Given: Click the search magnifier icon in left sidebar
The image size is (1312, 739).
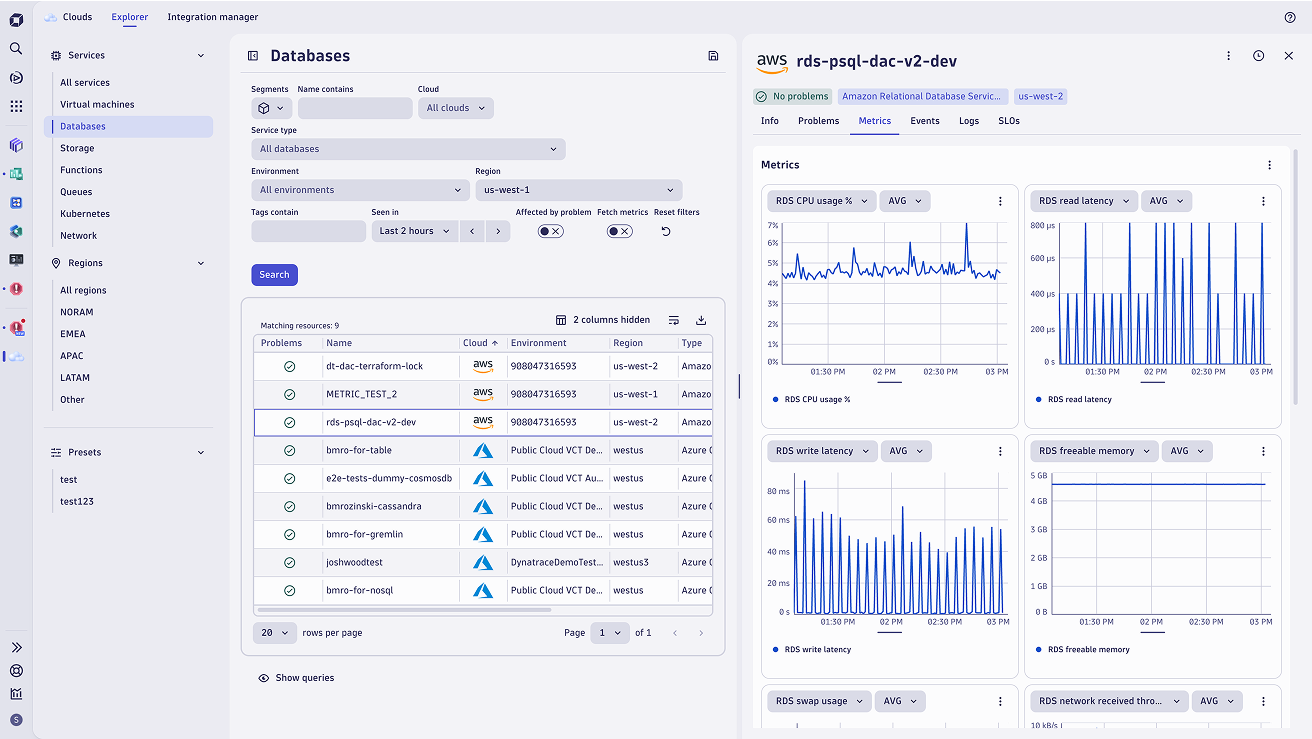Looking at the screenshot, I should [16, 48].
